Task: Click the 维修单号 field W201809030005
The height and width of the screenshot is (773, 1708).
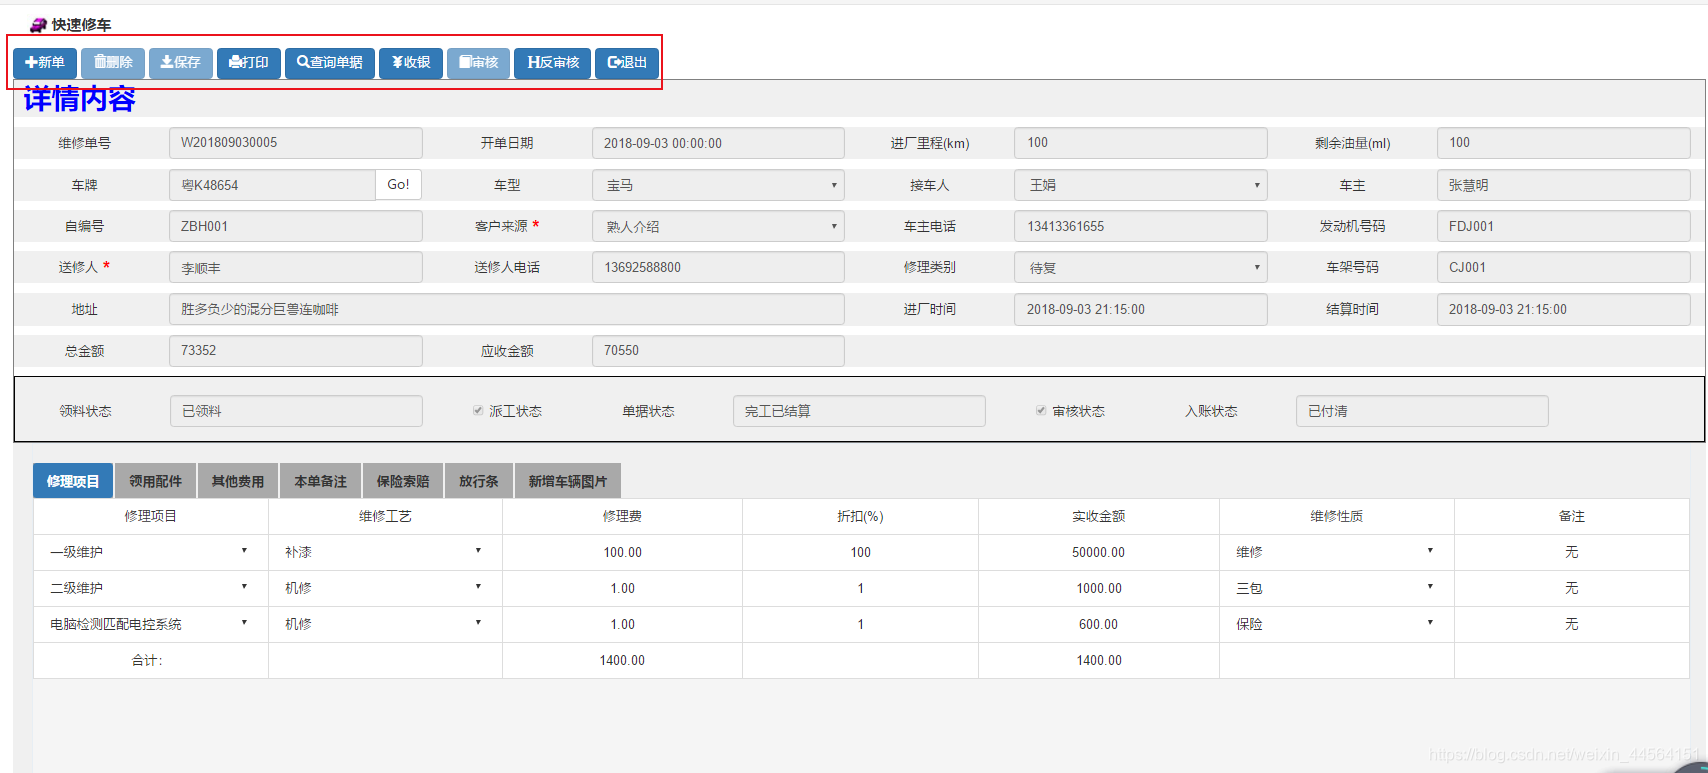Action: (296, 143)
